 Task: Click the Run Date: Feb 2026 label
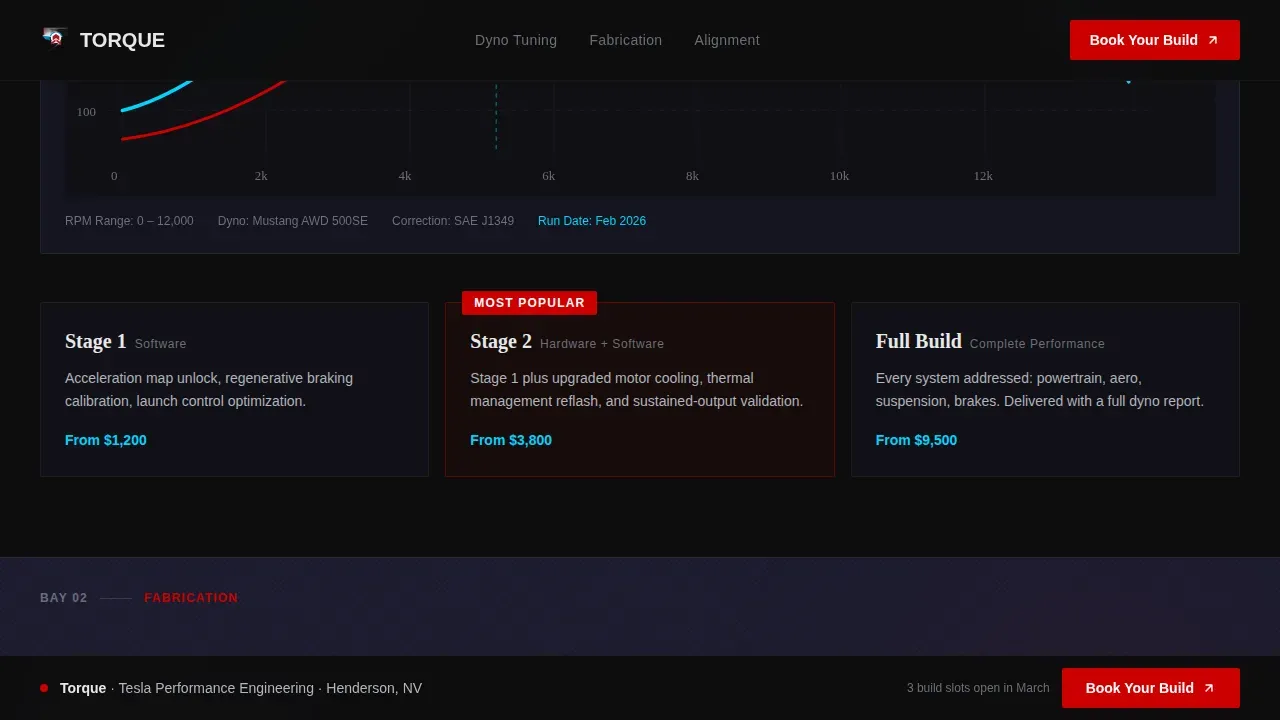pyautogui.click(x=592, y=221)
